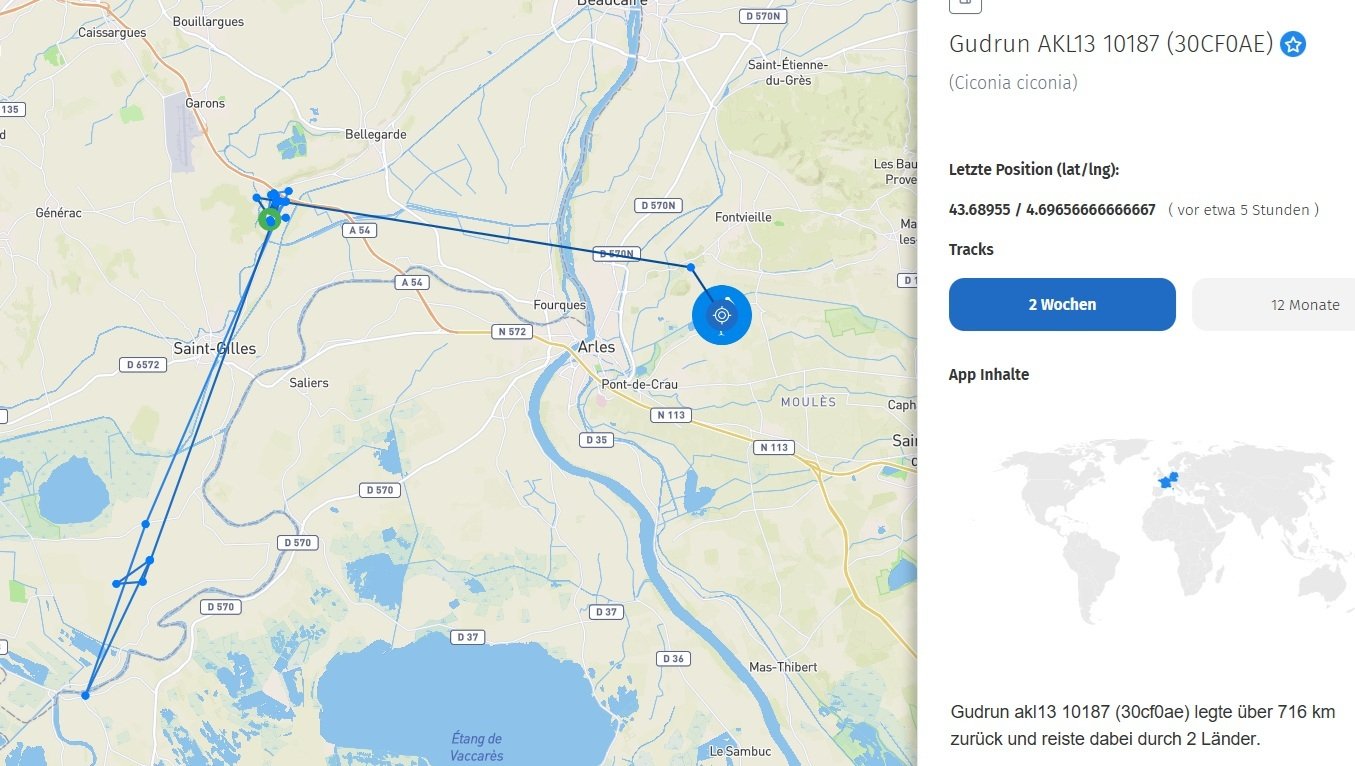Click the blue favorite star beside Gudrun's name
Screen dimensions: 1355x766
pyautogui.click(x=1293, y=44)
